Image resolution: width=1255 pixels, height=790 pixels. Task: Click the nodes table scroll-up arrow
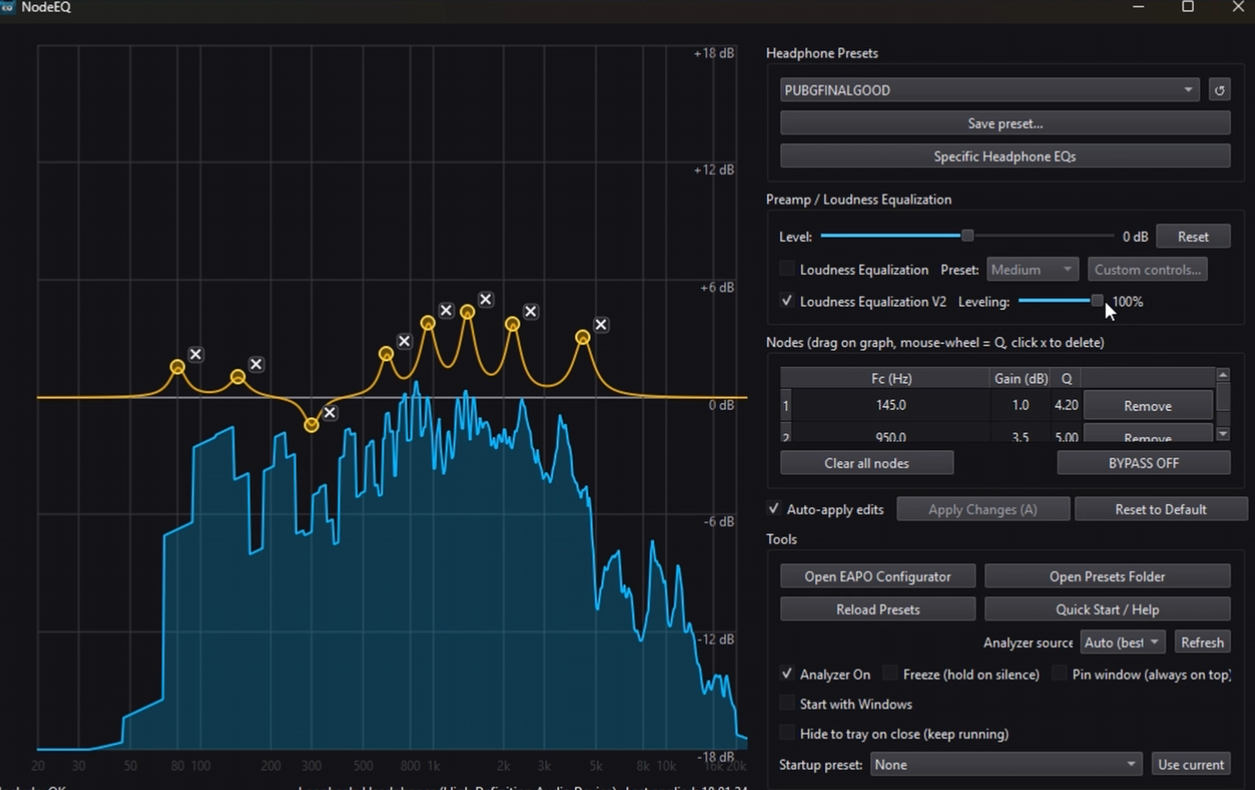click(x=1222, y=375)
